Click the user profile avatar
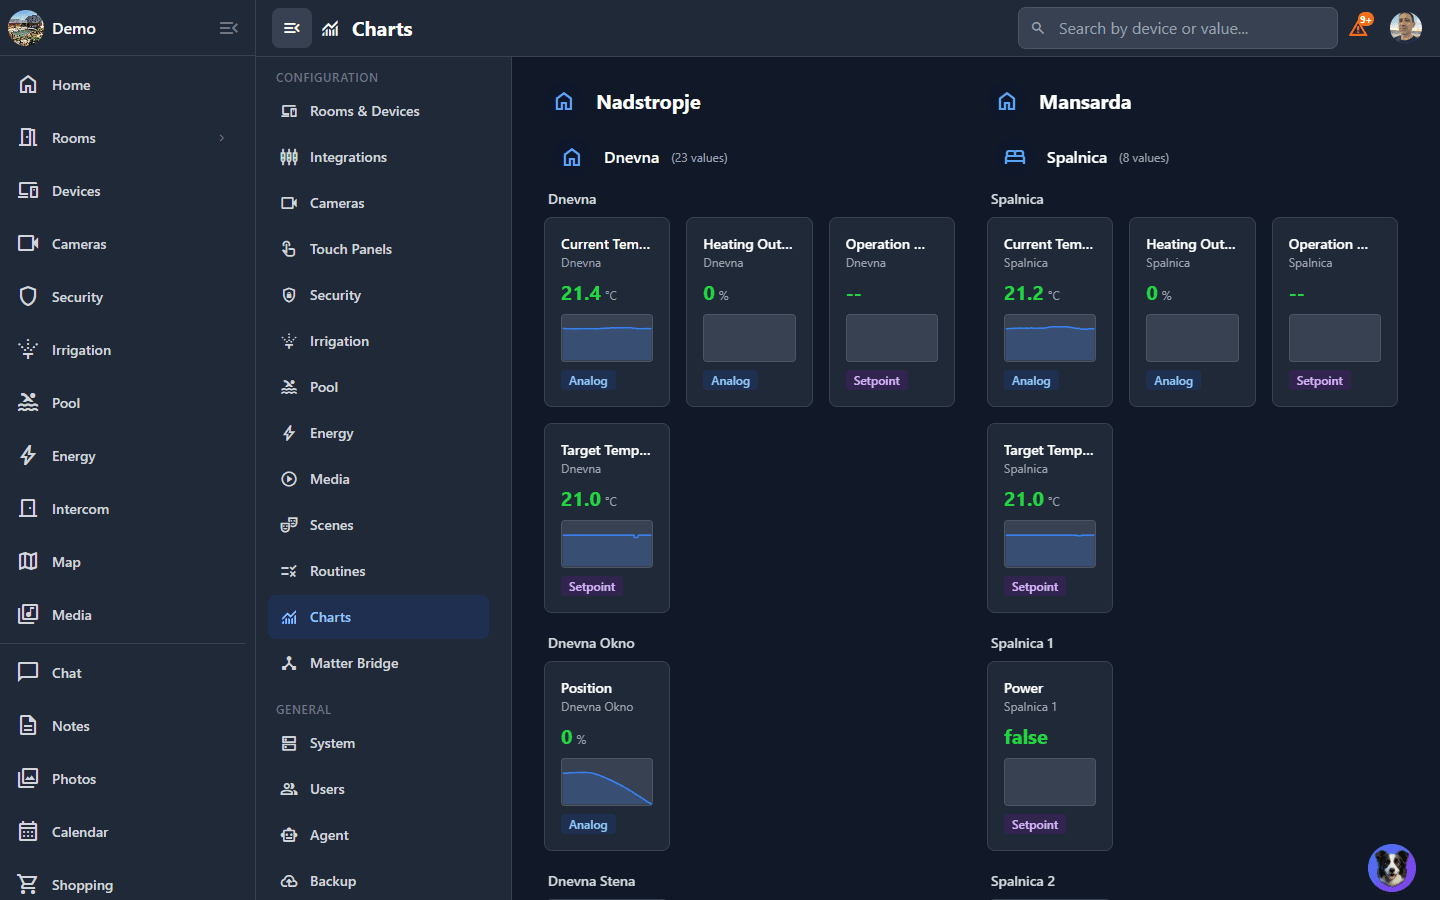 coord(1406,27)
